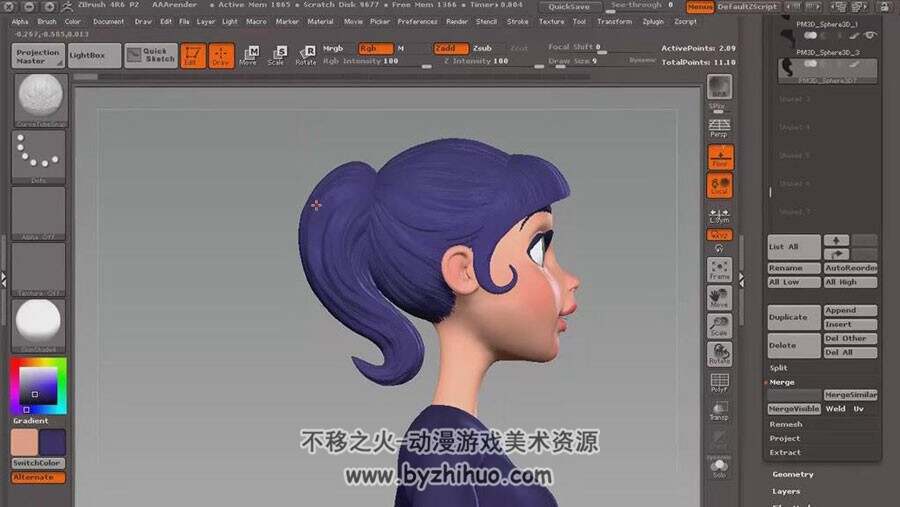Toggle the XYZ rotation mode button
The height and width of the screenshot is (507, 900).
(719, 235)
